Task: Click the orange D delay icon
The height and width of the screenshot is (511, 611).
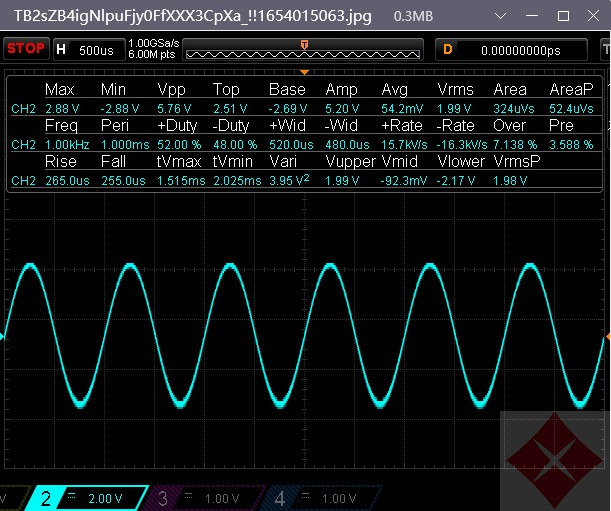Action: click(x=448, y=49)
